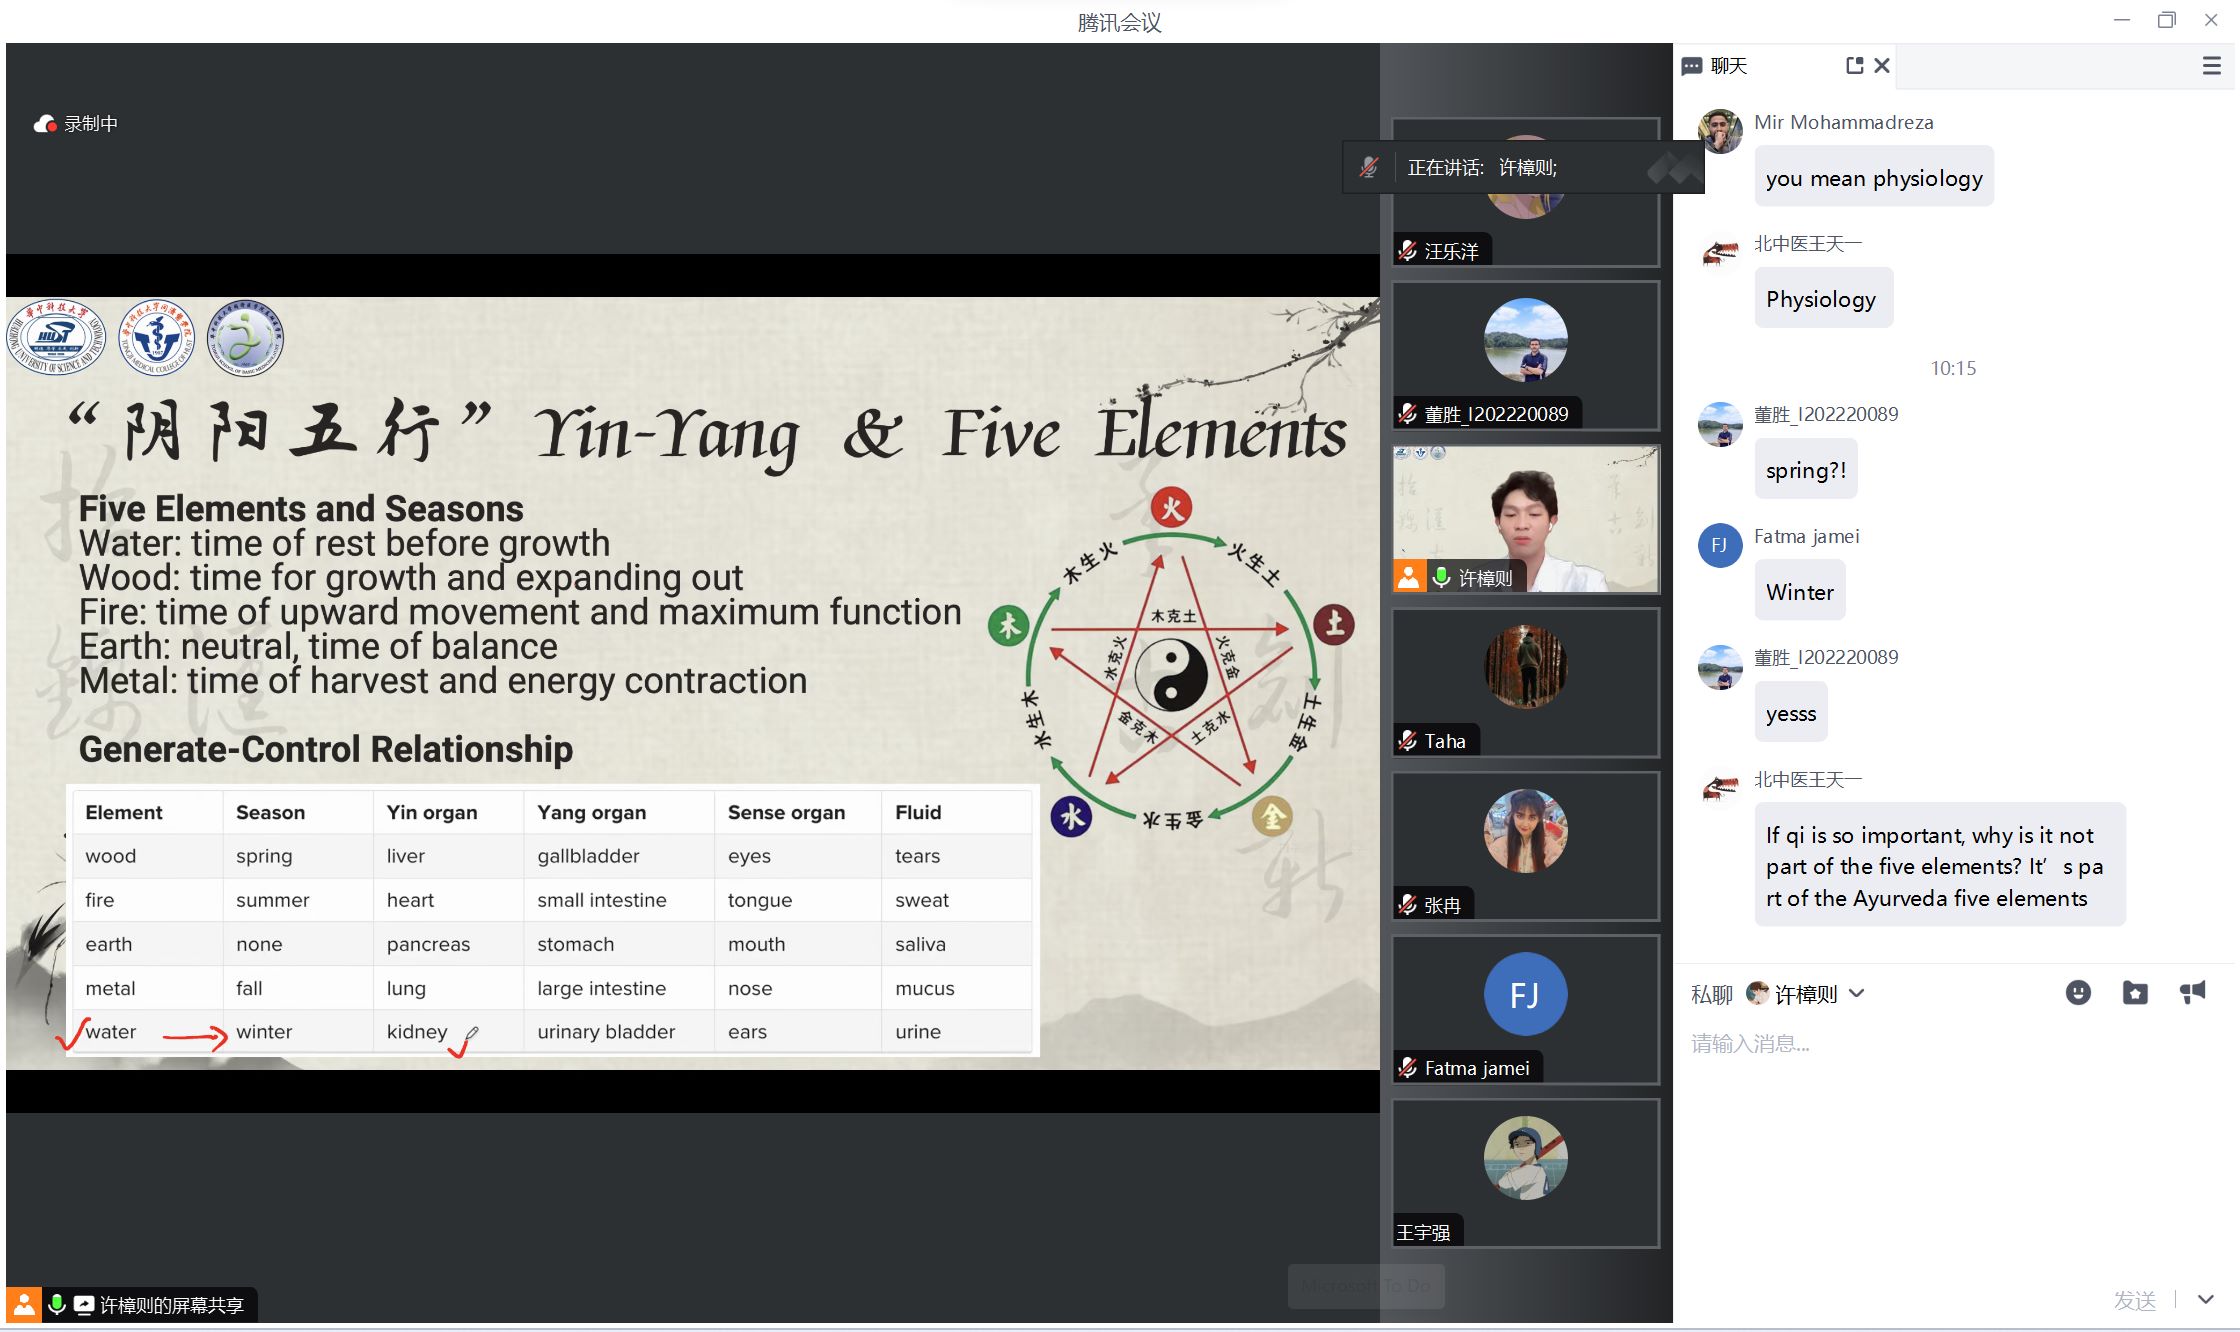2240x1332 pixels.
Task: Restore down the Tencent Meeting window
Action: (2166, 20)
